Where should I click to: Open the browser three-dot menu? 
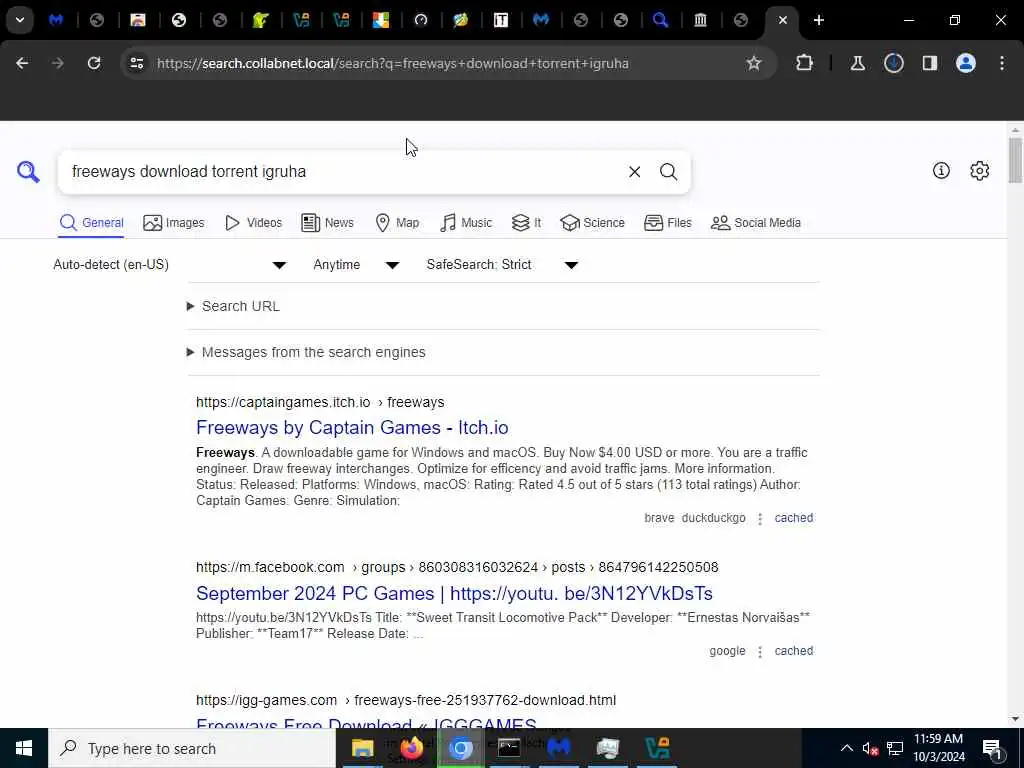1002,63
